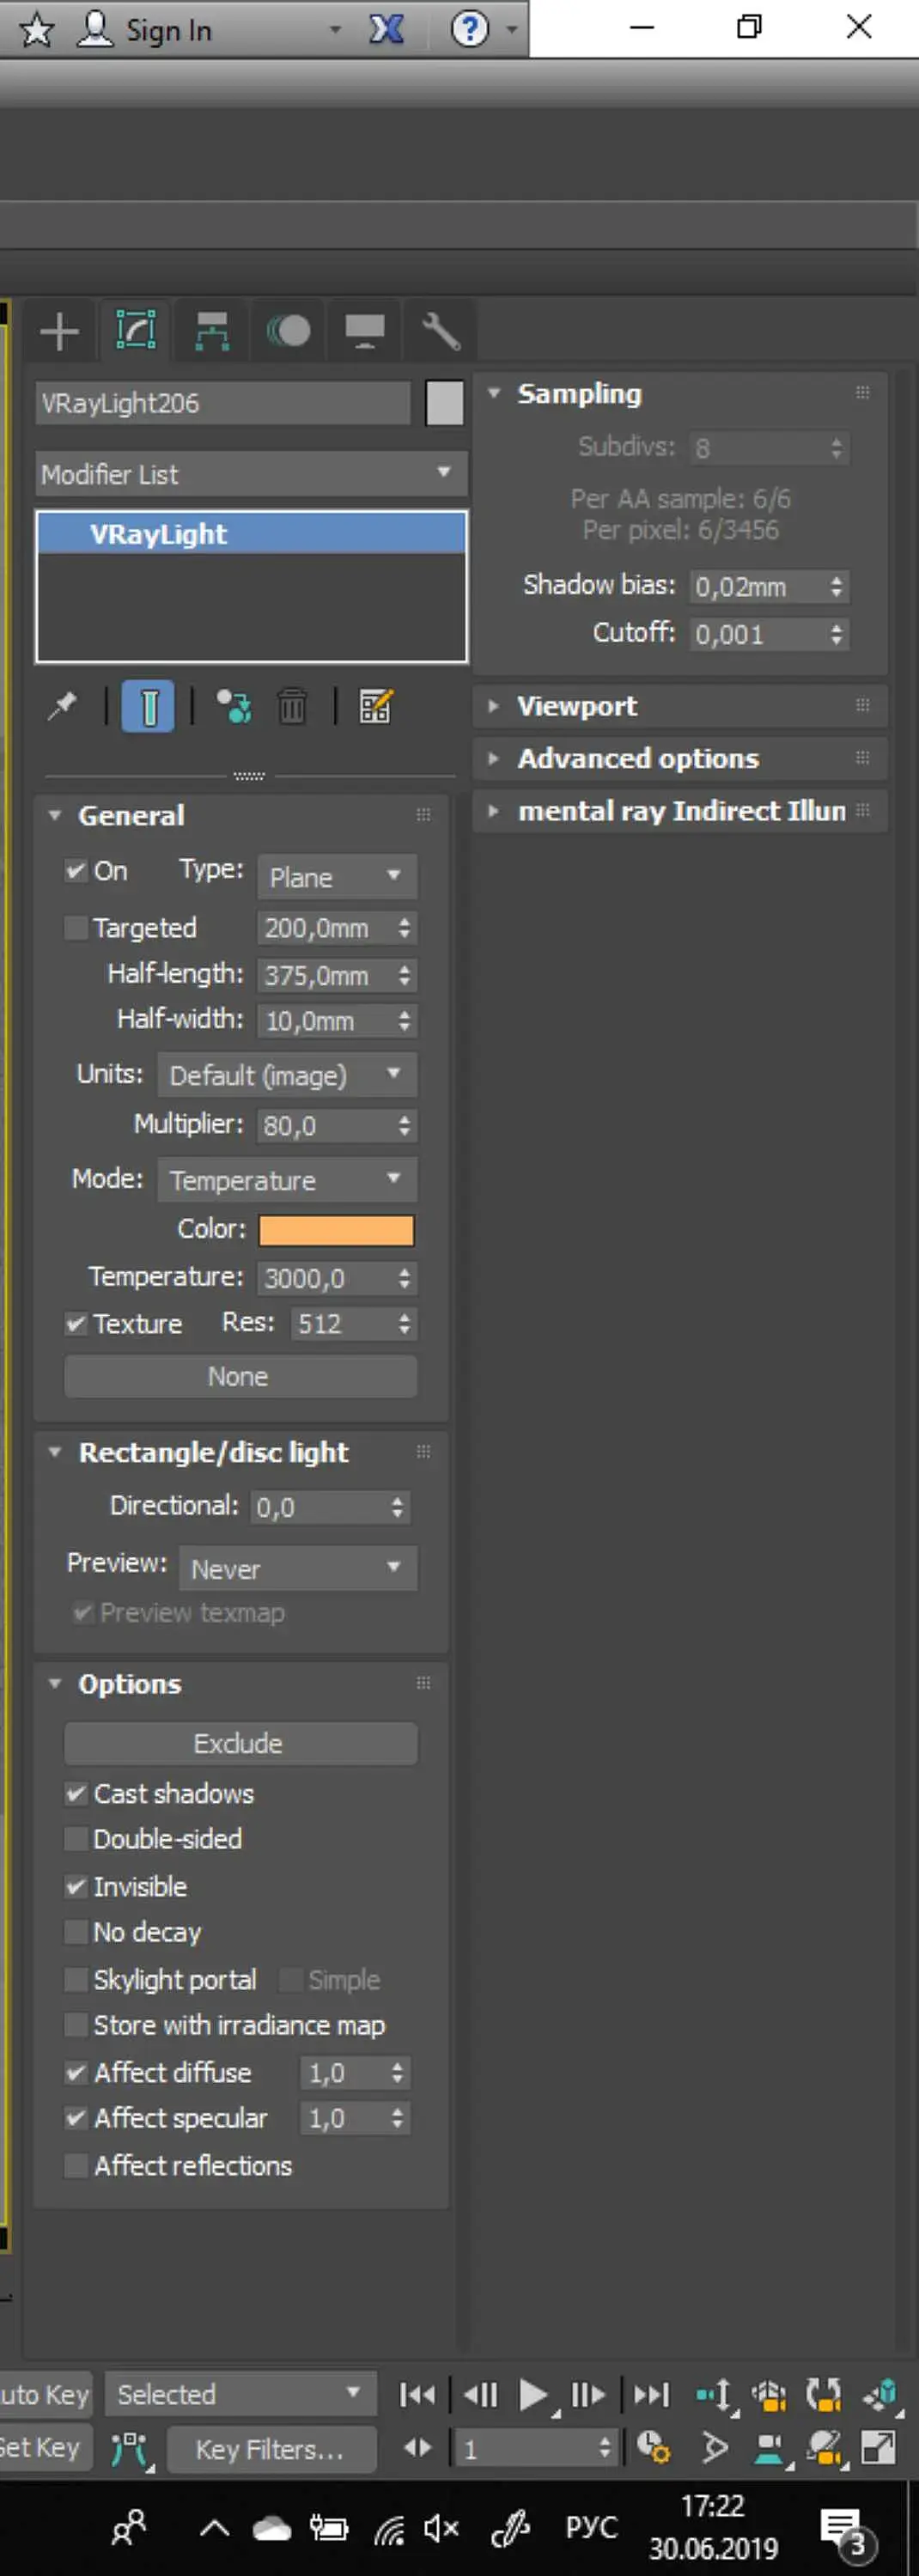Screen dimensions: 919x2576
Task: Expand the Advanced options rollout
Action: (638, 759)
